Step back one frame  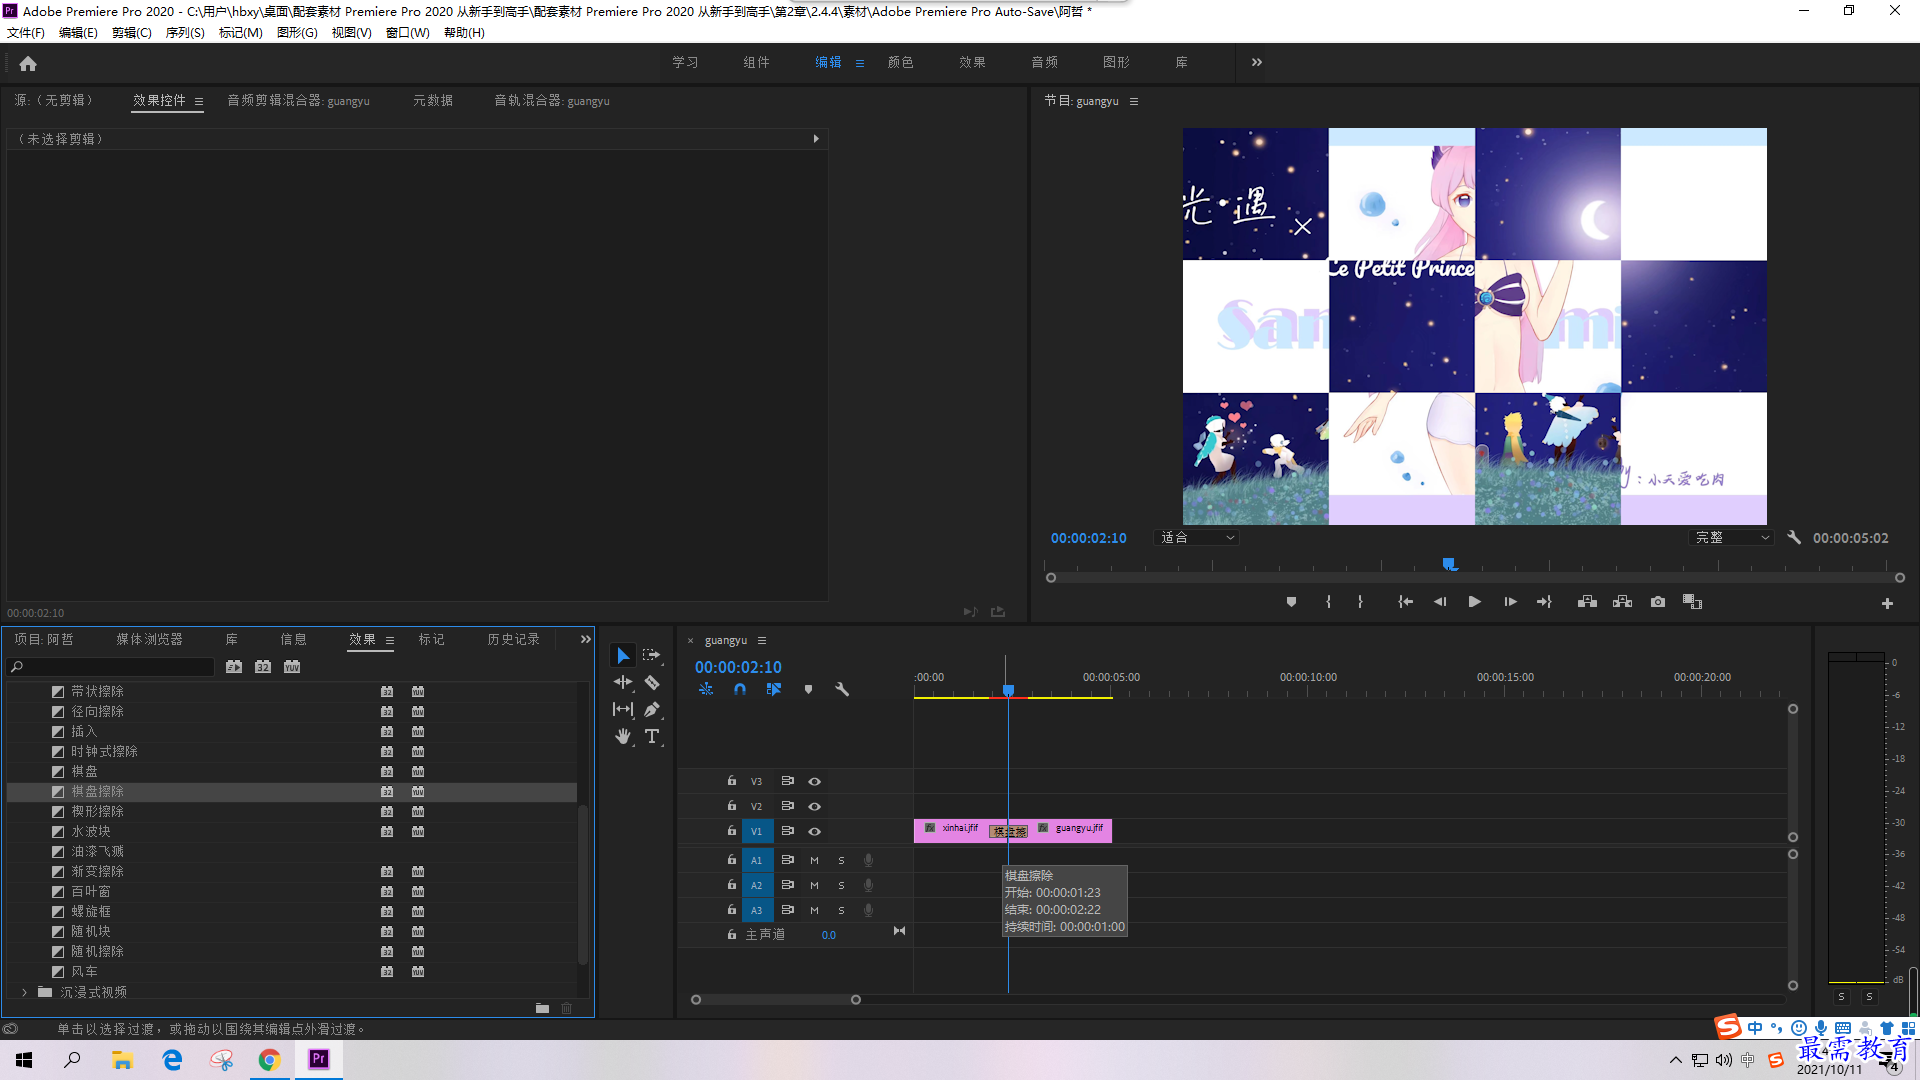pos(1440,602)
